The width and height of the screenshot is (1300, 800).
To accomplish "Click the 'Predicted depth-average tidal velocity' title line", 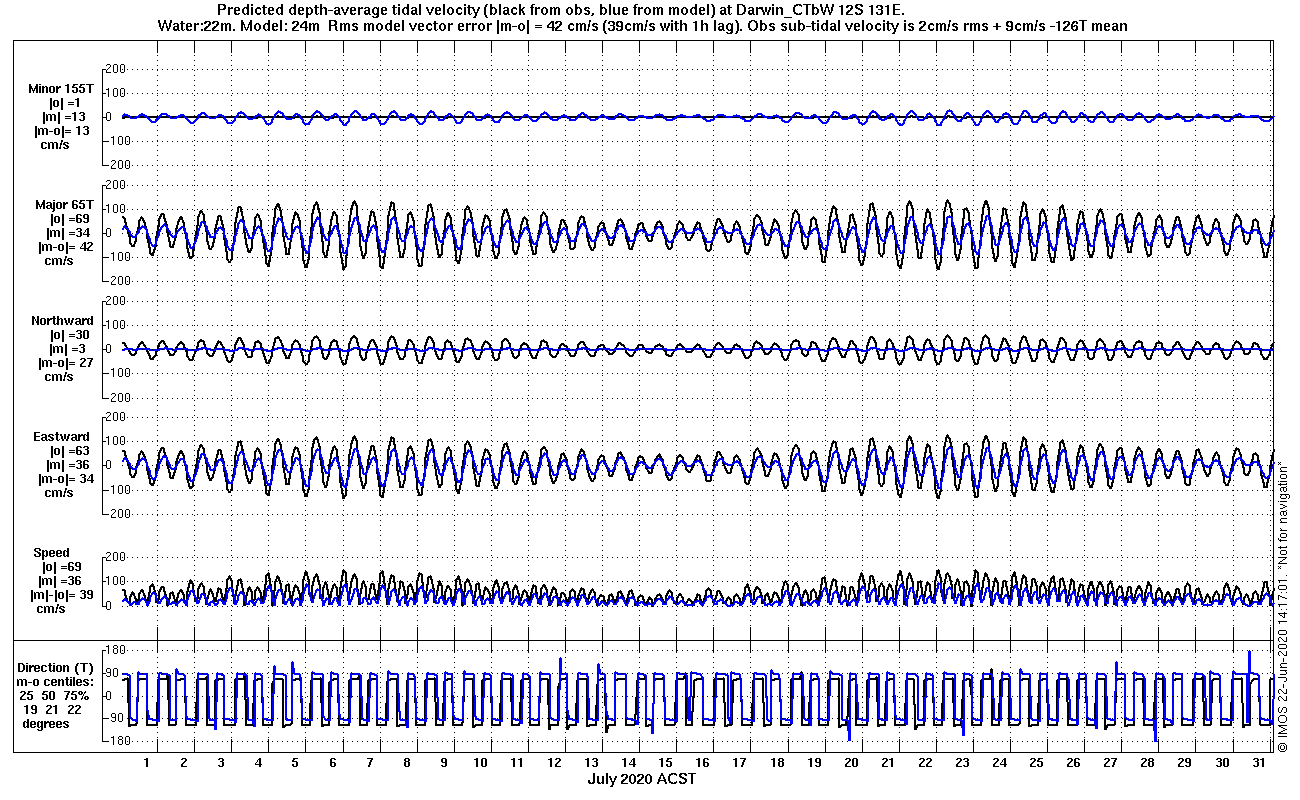I will [562, 10].
